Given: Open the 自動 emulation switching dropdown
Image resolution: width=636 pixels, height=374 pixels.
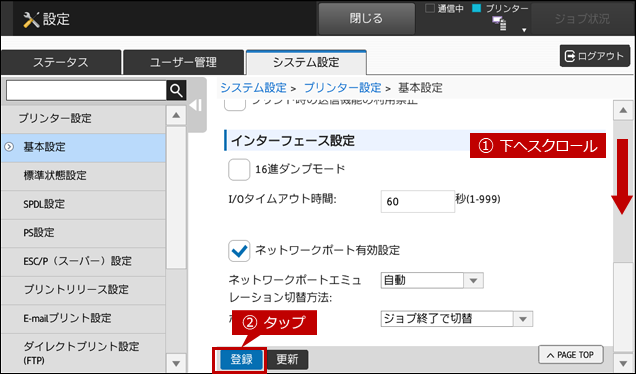Looking at the screenshot, I should [x=432, y=280].
